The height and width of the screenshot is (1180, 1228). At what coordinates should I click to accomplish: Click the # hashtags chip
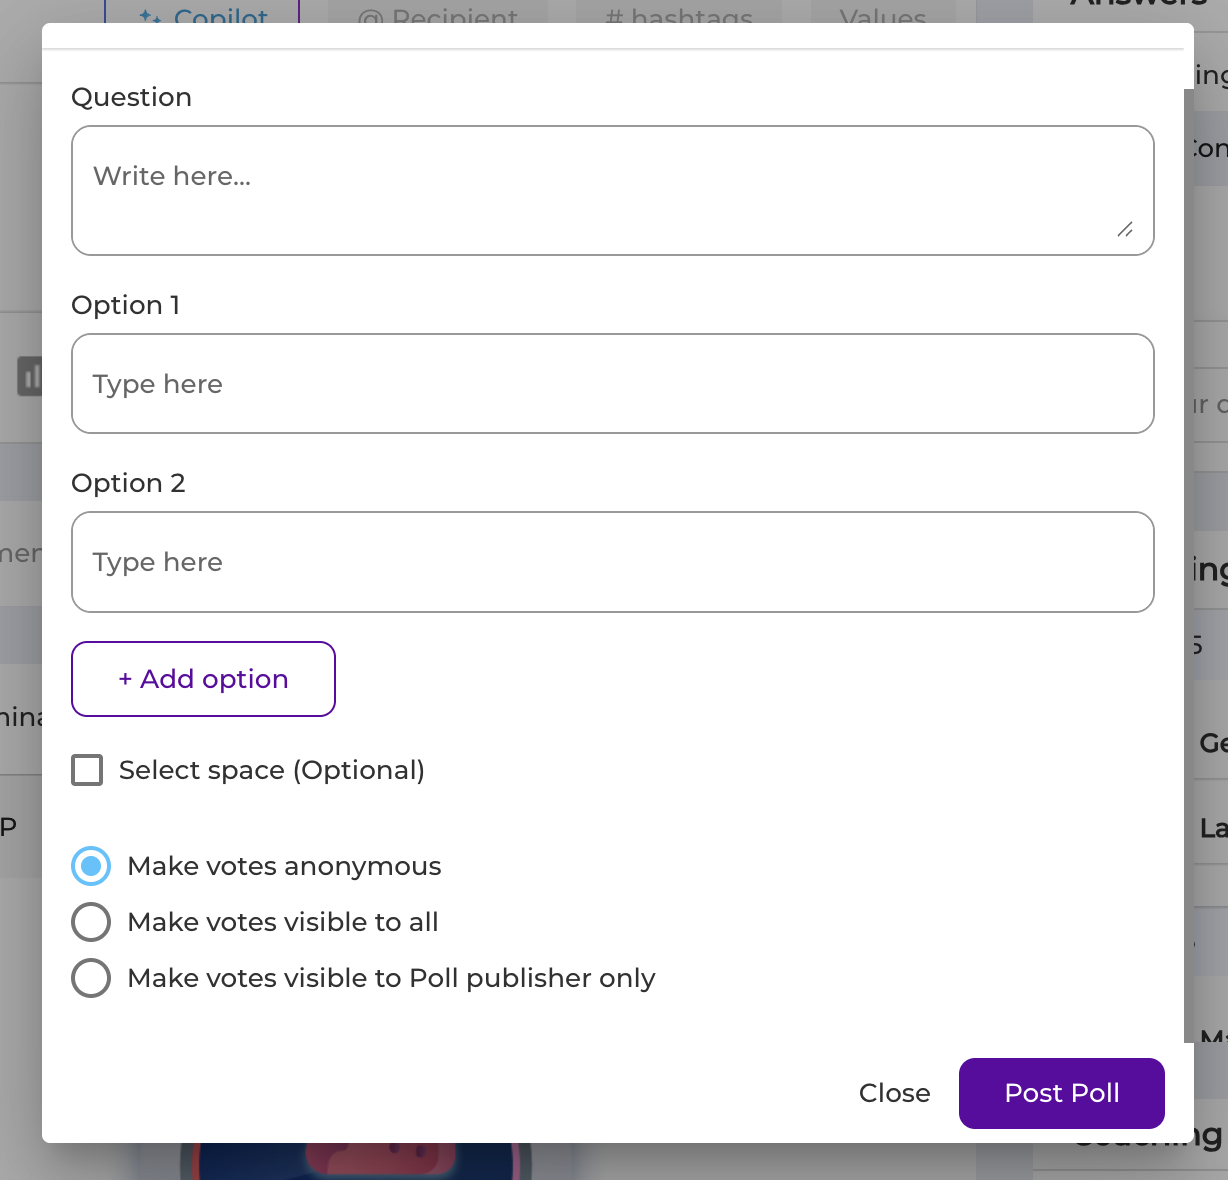pos(679,12)
